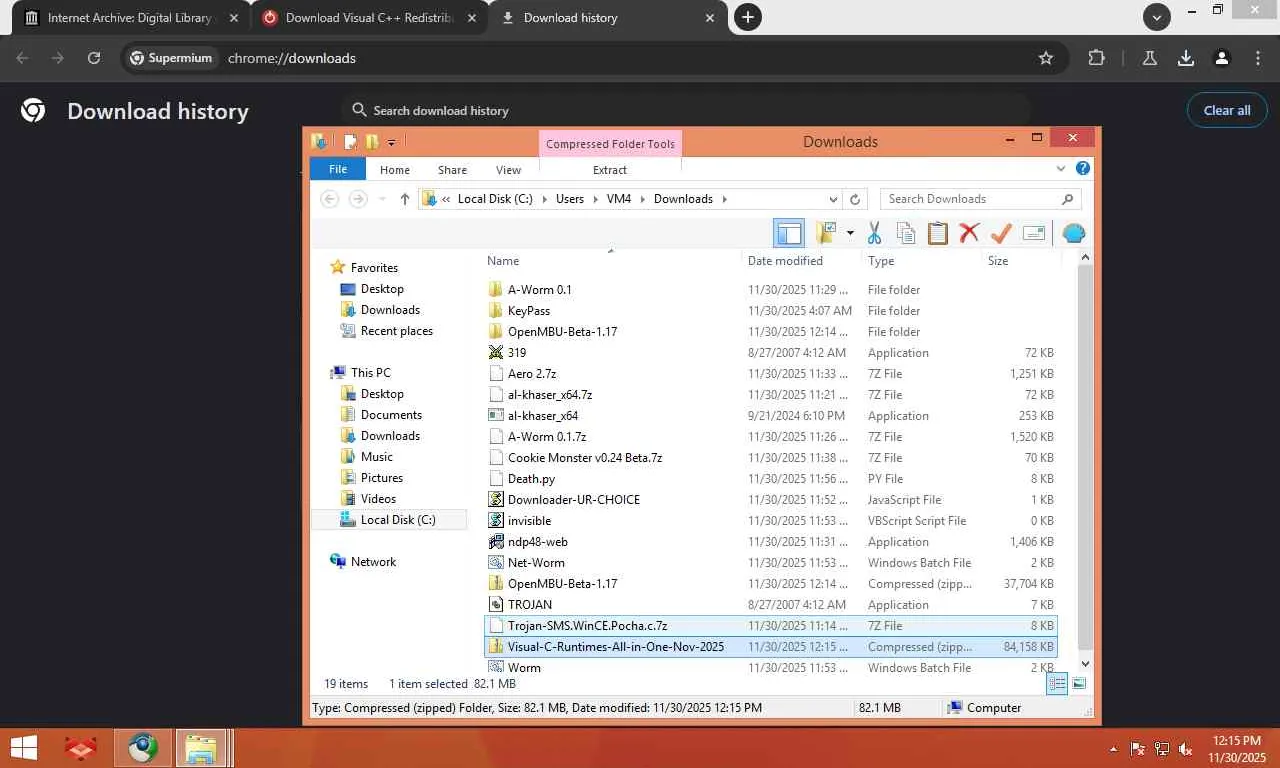The width and height of the screenshot is (1280, 768).
Task: Select the KeyPass folder
Action: (529, 311)
